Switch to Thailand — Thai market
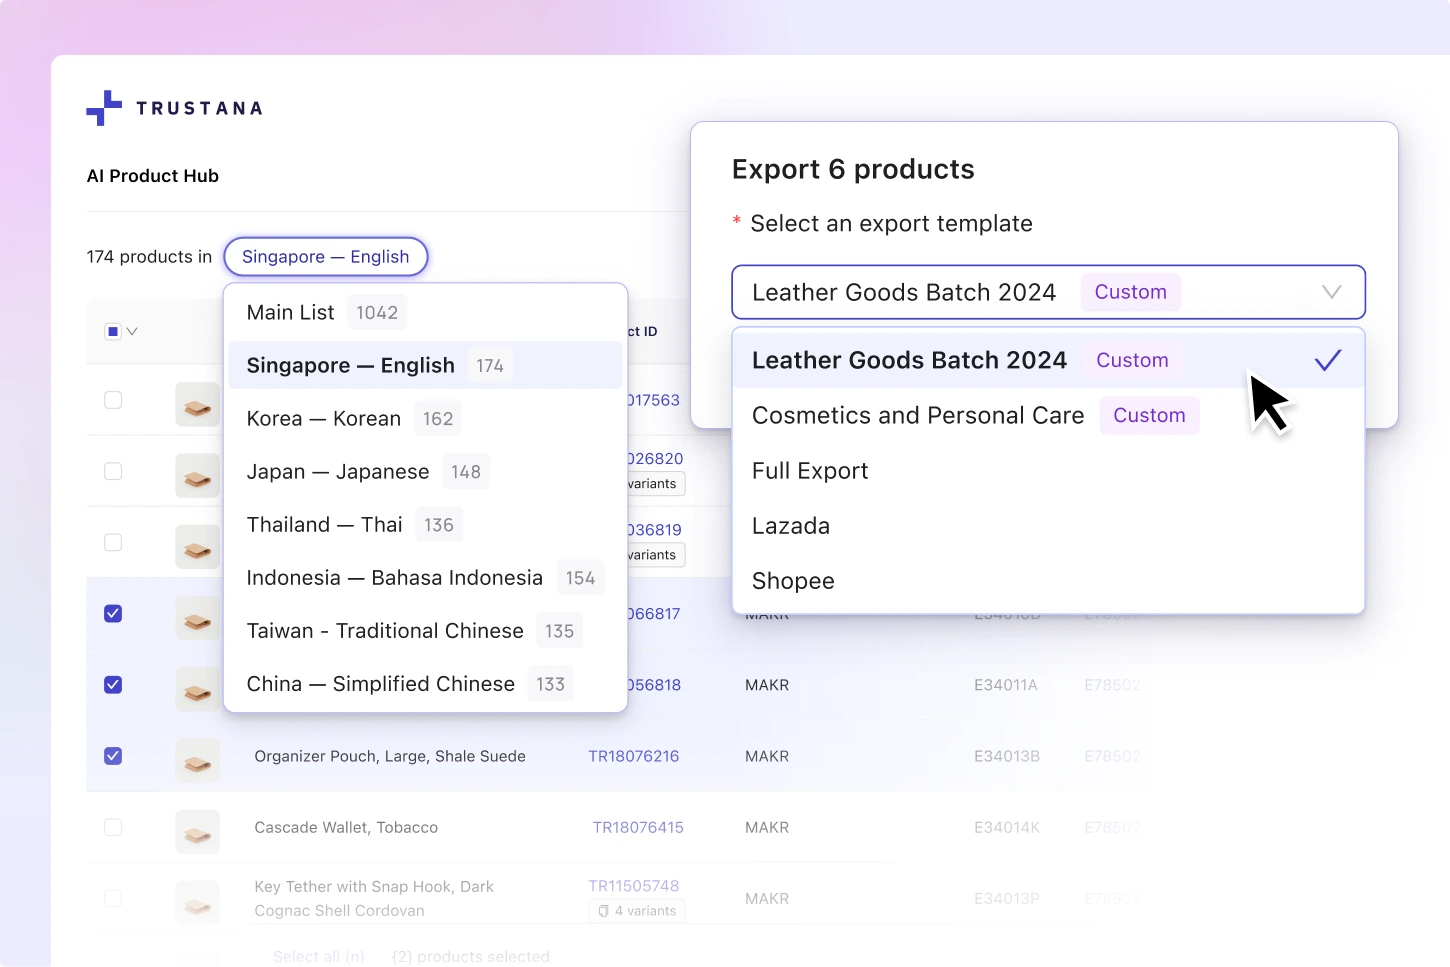This screenshot has height=967, width=1450. (425, 525)
